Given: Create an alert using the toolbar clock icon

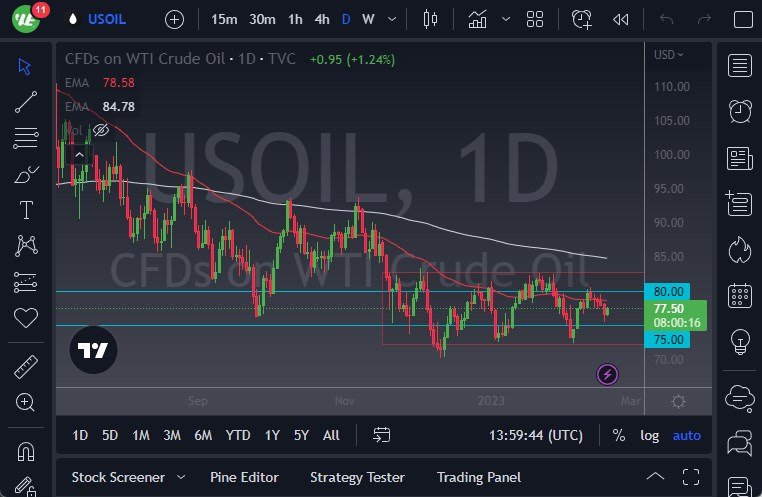Looking at the screenshot, I should click(581, 19).
